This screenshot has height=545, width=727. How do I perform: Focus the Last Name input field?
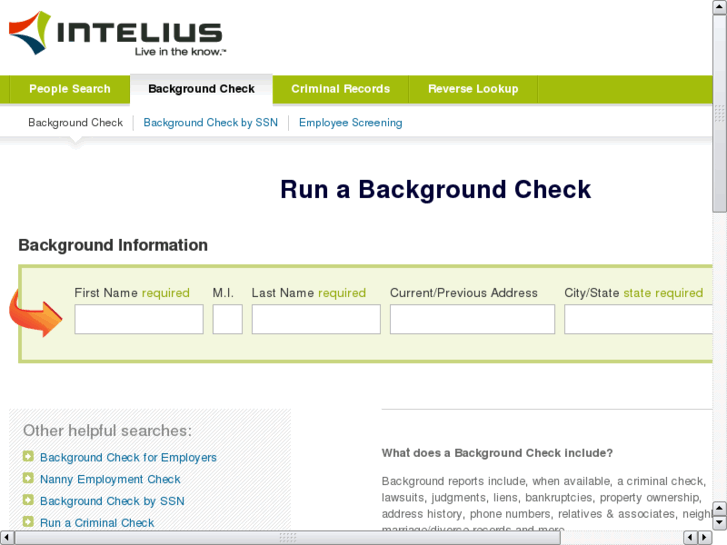316,319
